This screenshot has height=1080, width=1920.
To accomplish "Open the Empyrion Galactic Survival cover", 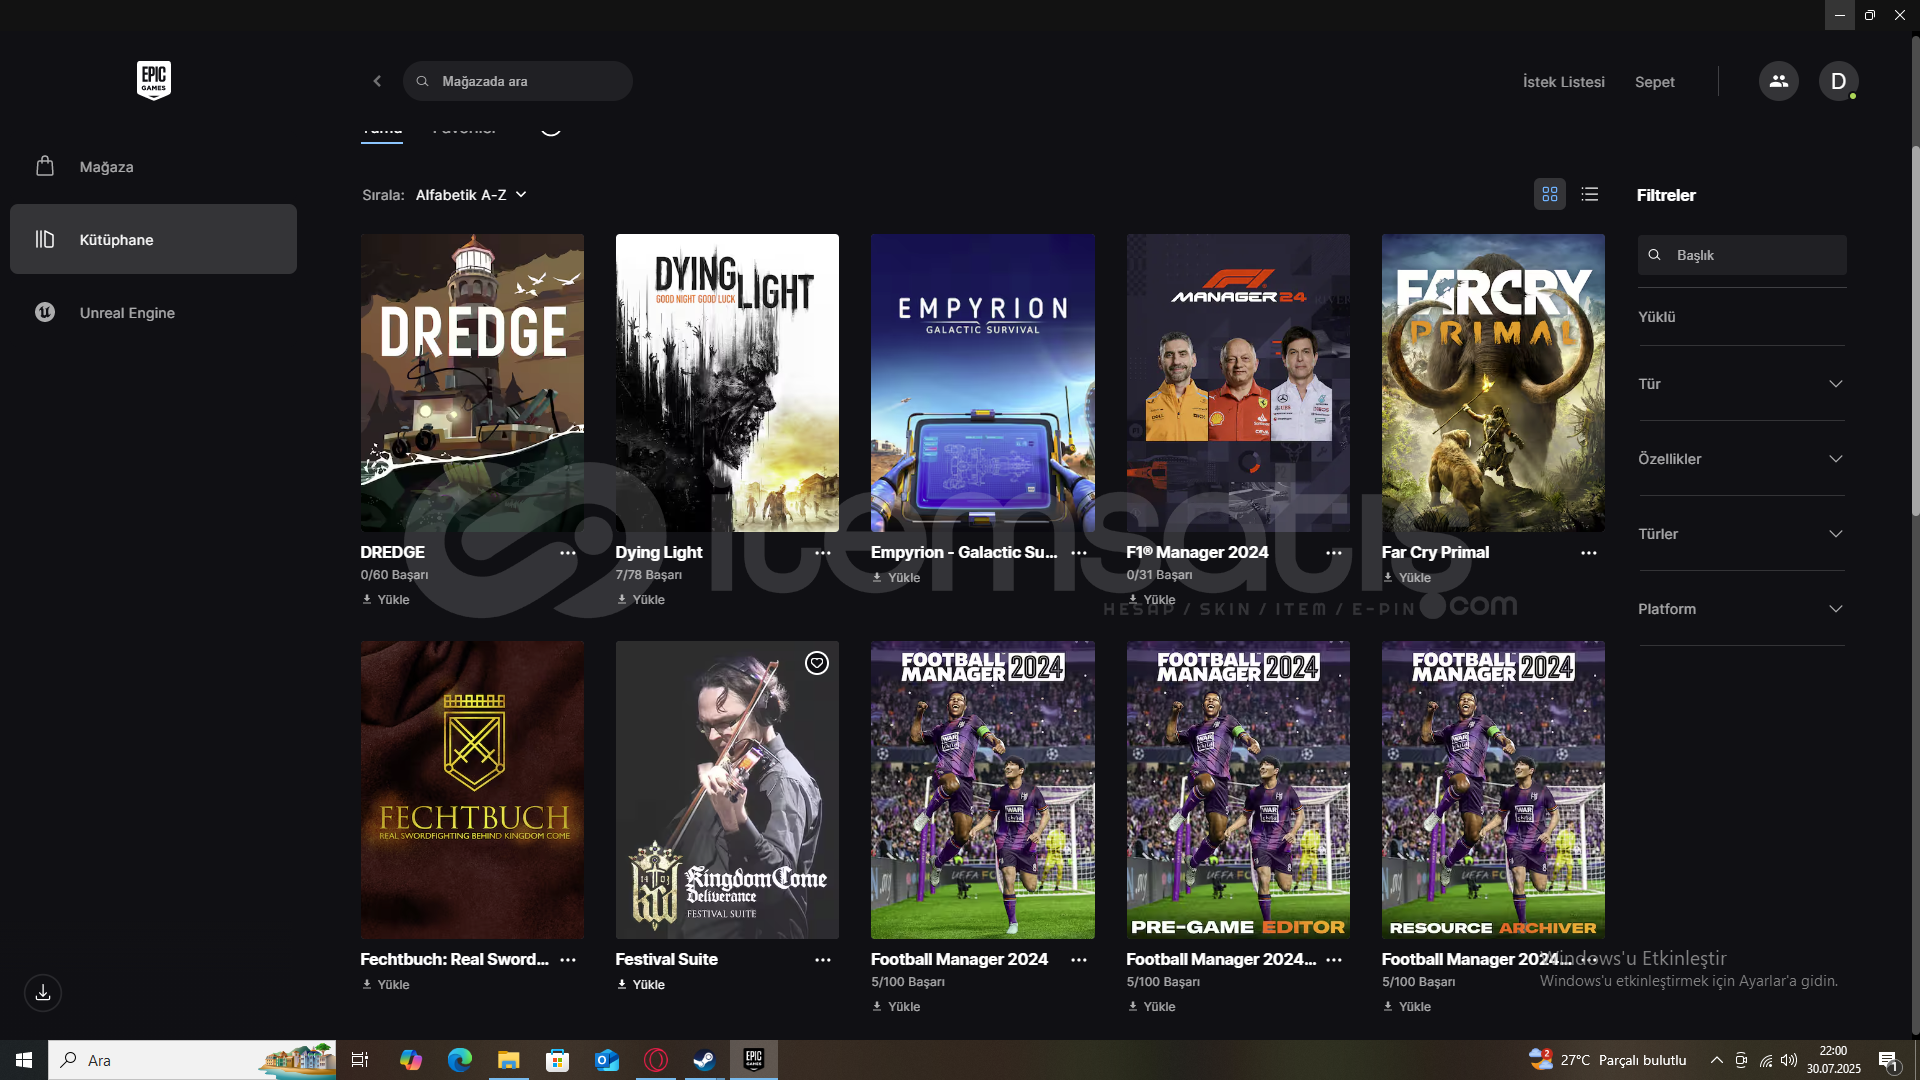I will point(983,383).
